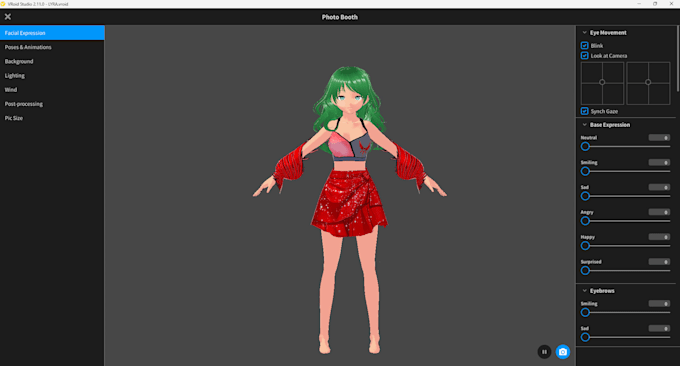Click the VRoid Studio app icon in title bar

tap(3, 4)
